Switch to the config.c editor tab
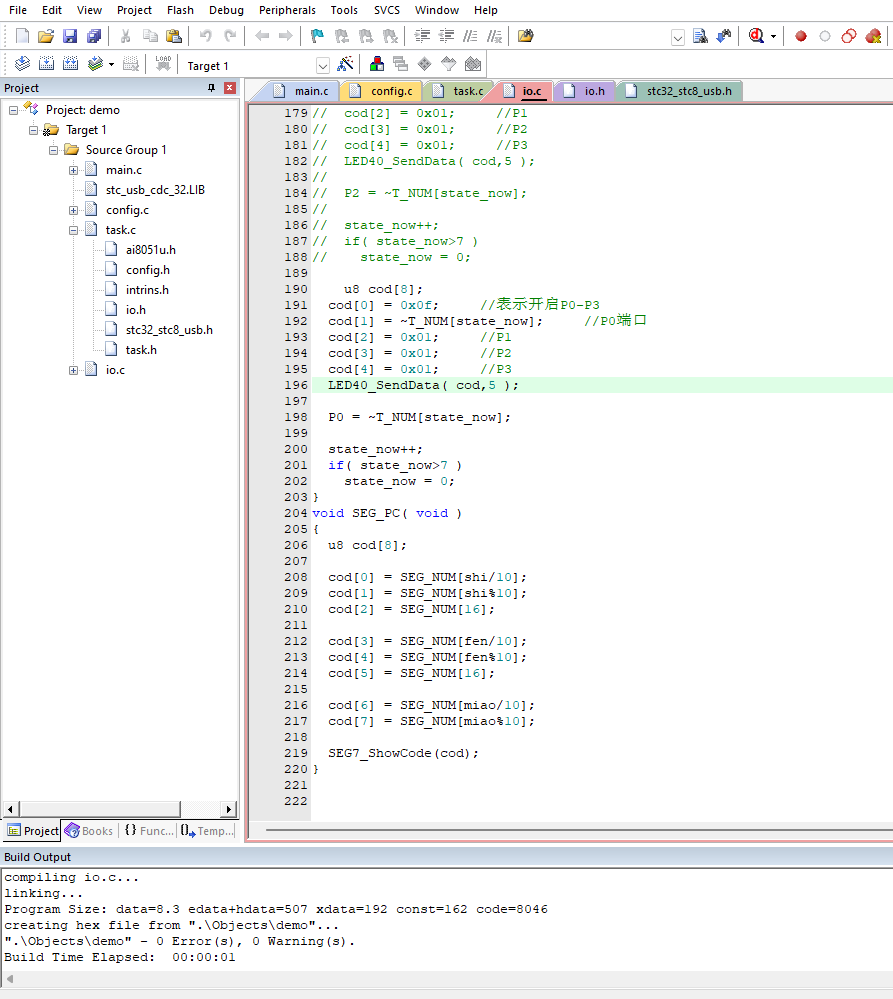893x999 pixels. [x=382, y=91]
